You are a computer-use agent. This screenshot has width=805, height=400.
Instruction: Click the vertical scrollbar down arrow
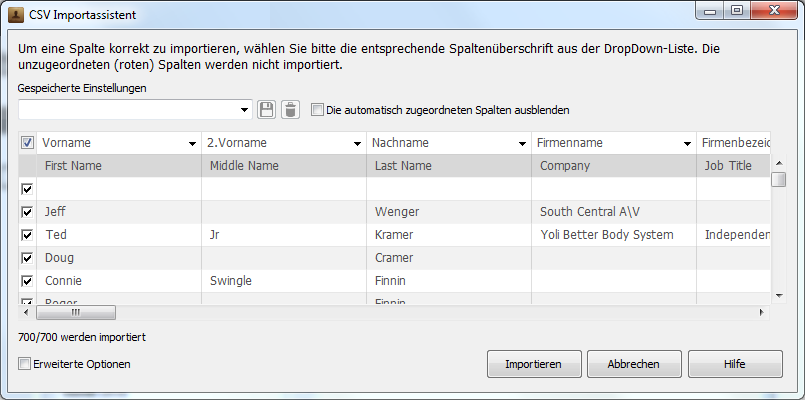point(779,296)
